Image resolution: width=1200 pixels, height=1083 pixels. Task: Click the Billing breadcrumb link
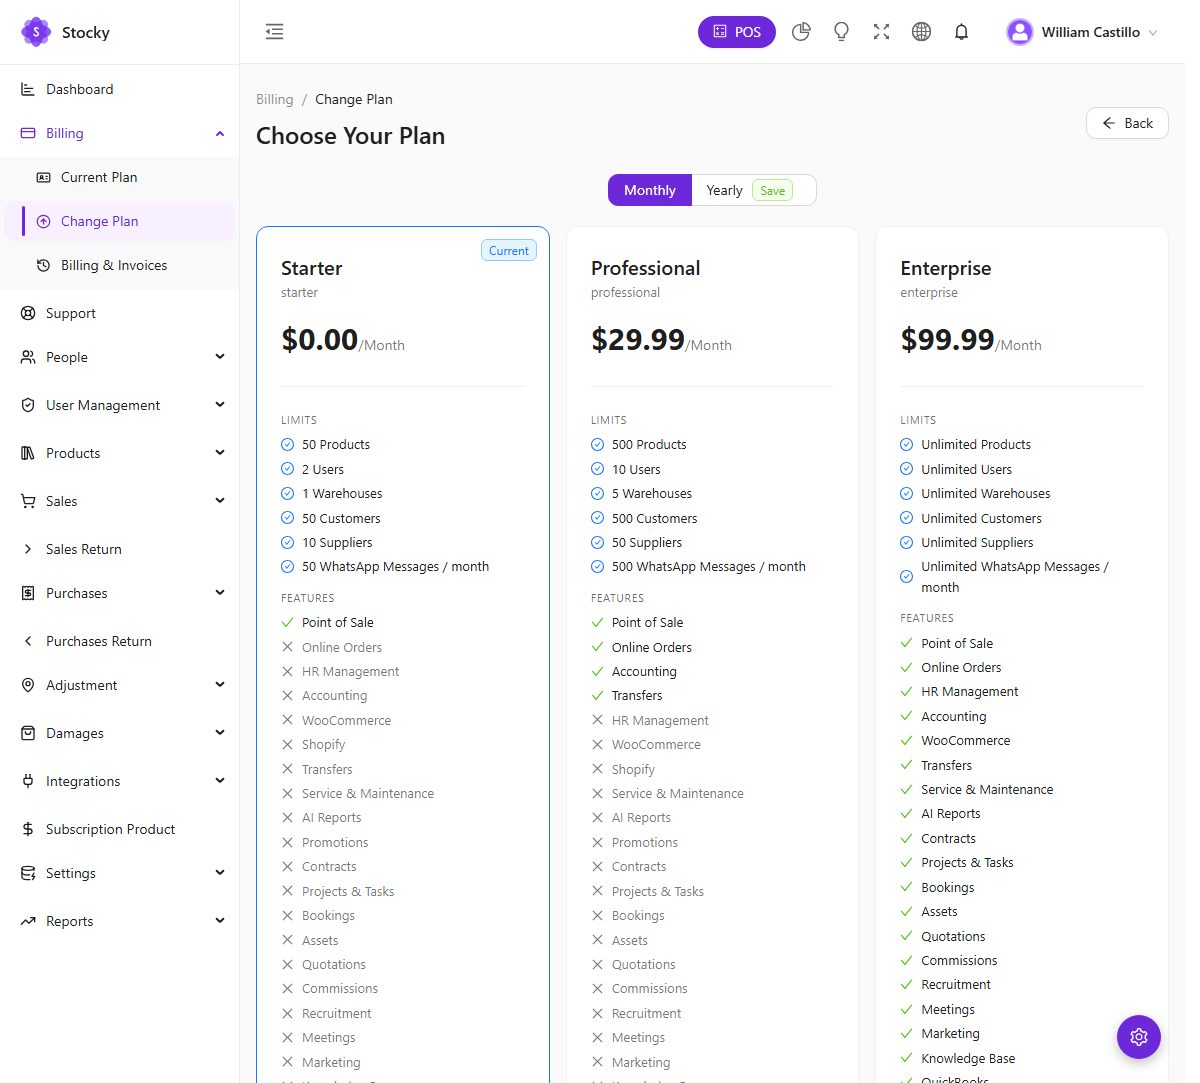275,99
